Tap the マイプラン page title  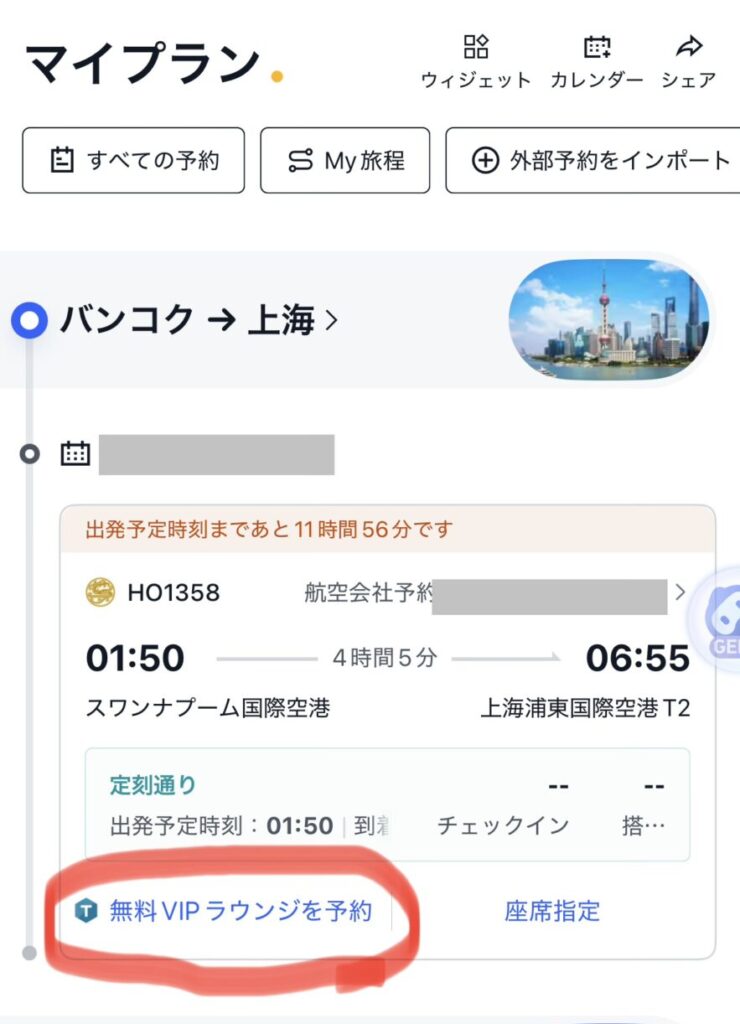[142, 64]
